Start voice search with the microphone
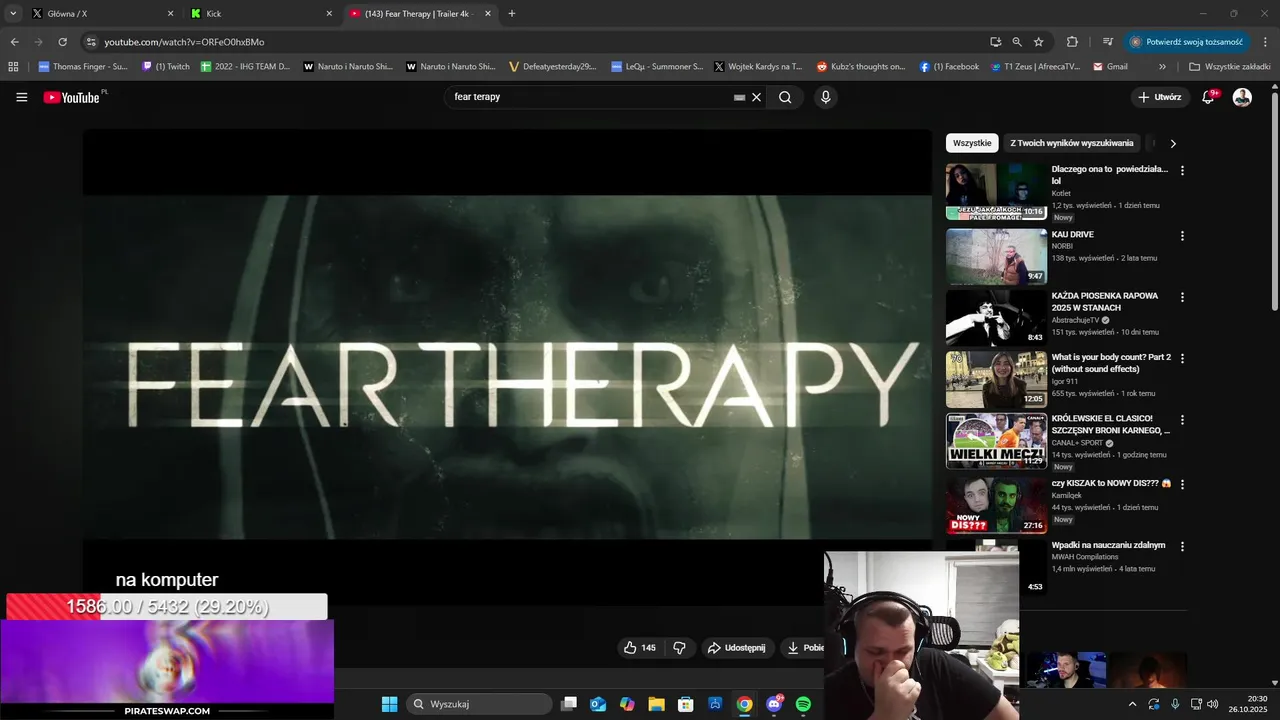 click(x=825, y=97)
